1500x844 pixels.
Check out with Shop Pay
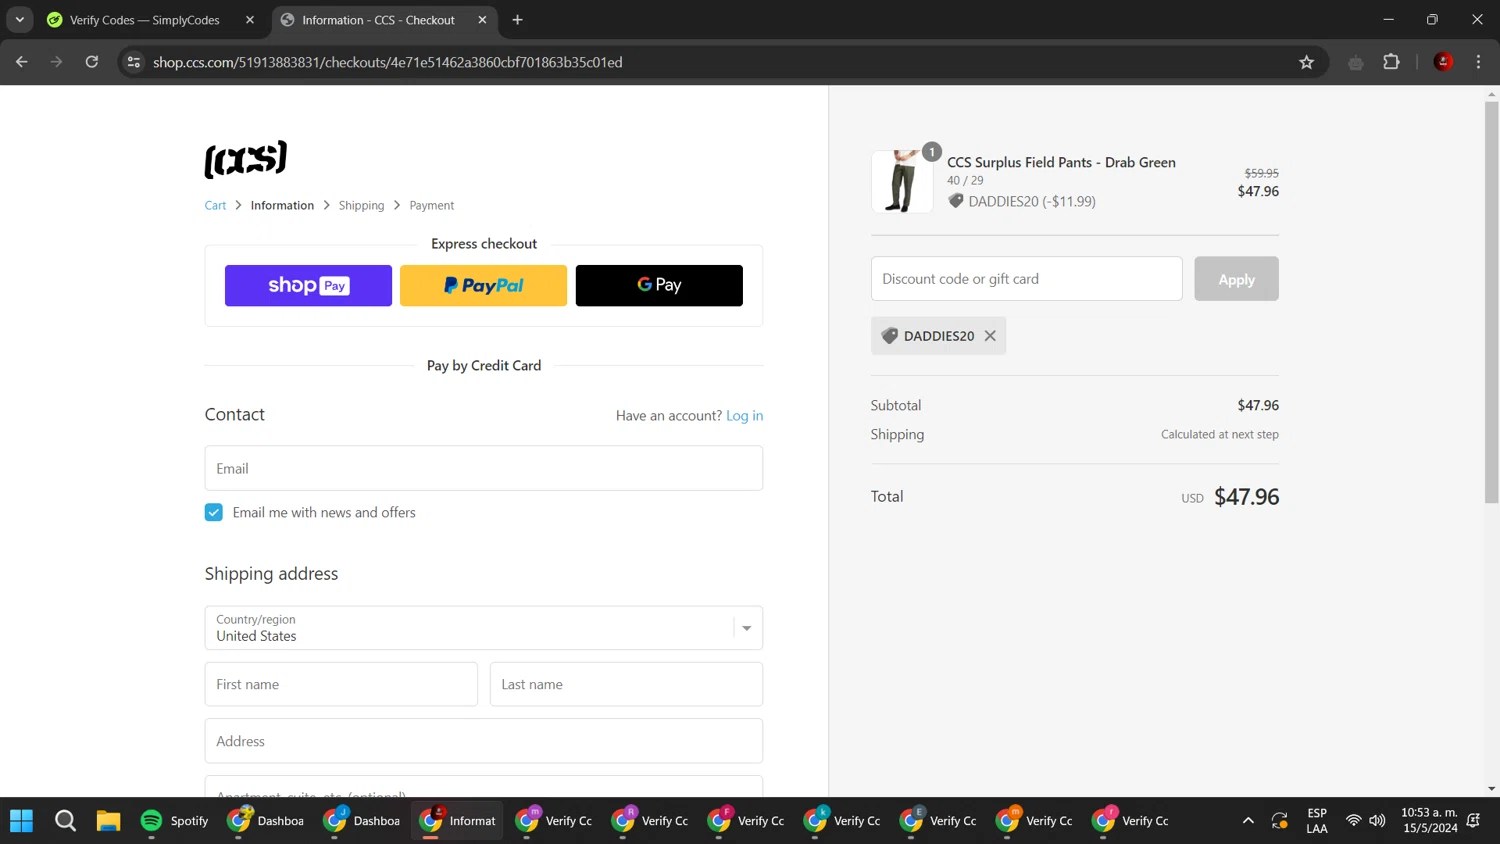click(308, 286)
